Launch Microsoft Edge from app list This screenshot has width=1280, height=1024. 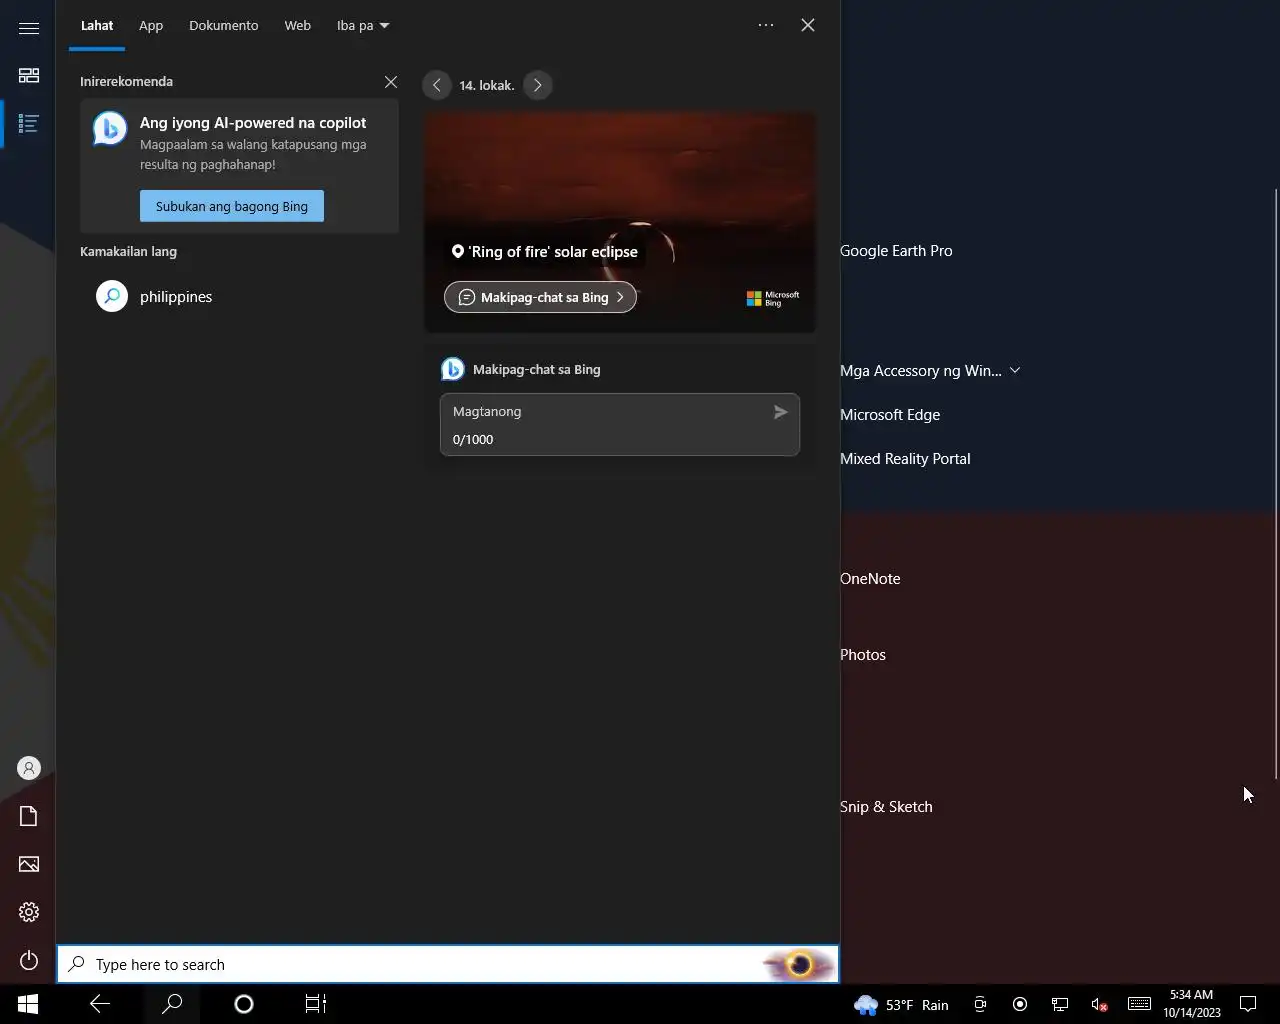click(890, 415)
